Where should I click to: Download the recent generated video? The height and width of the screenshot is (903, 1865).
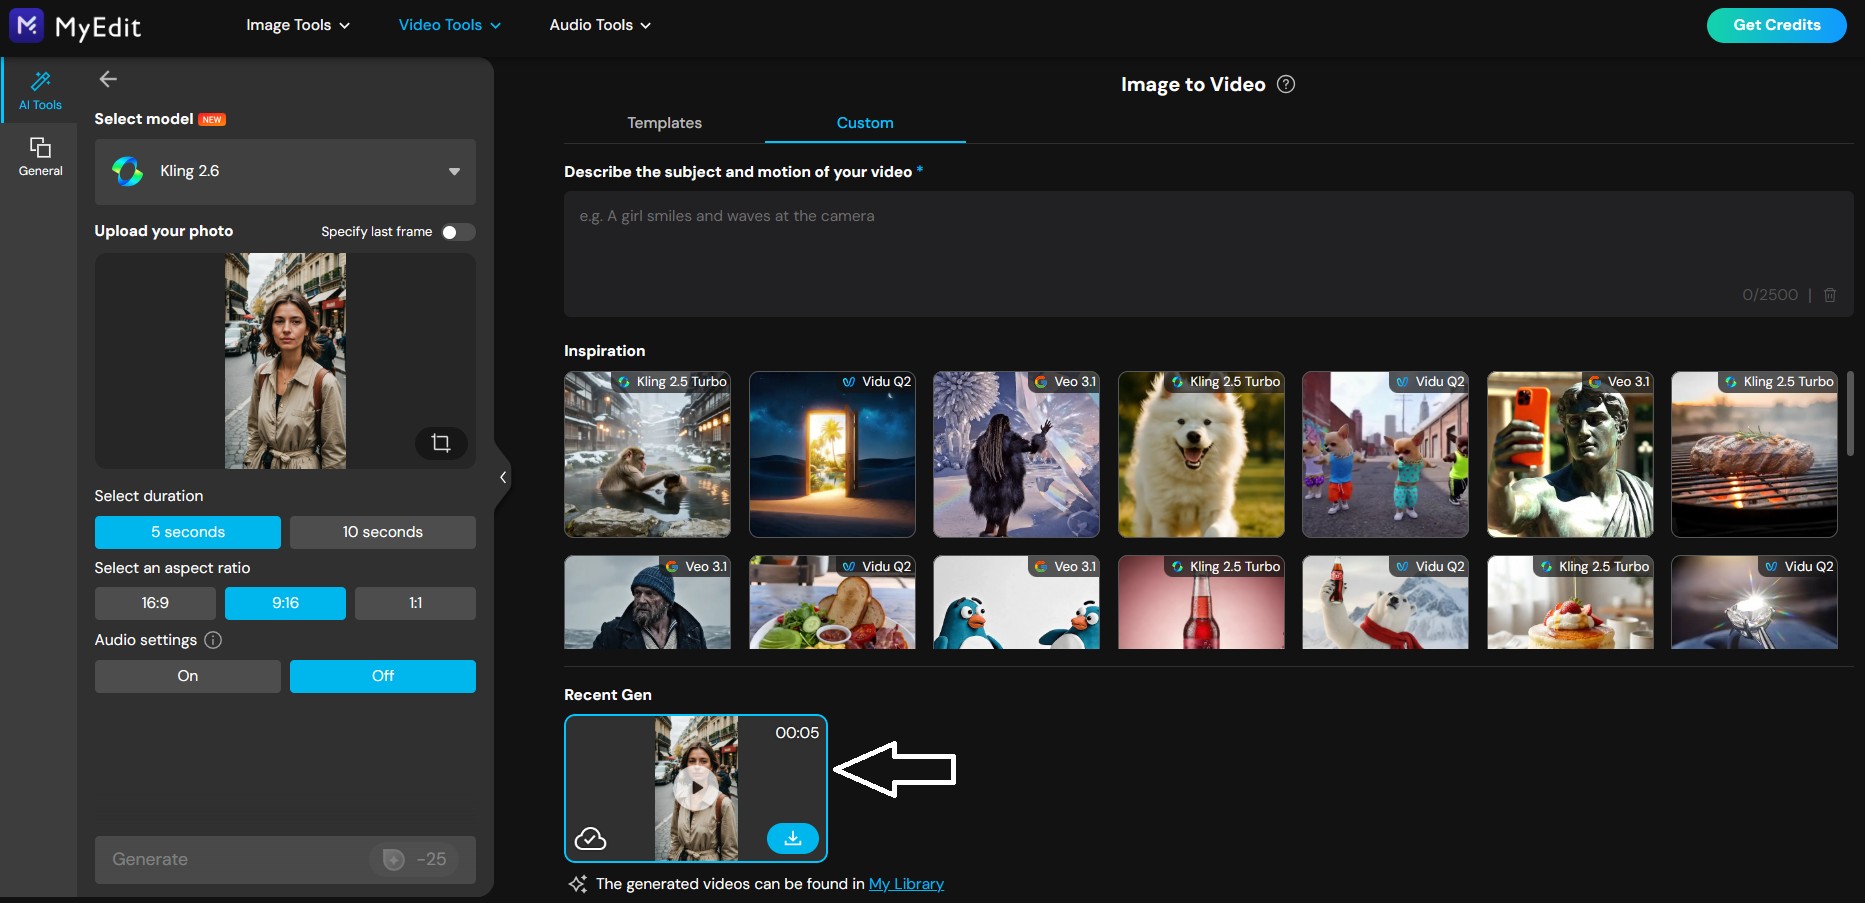(793, 838)
